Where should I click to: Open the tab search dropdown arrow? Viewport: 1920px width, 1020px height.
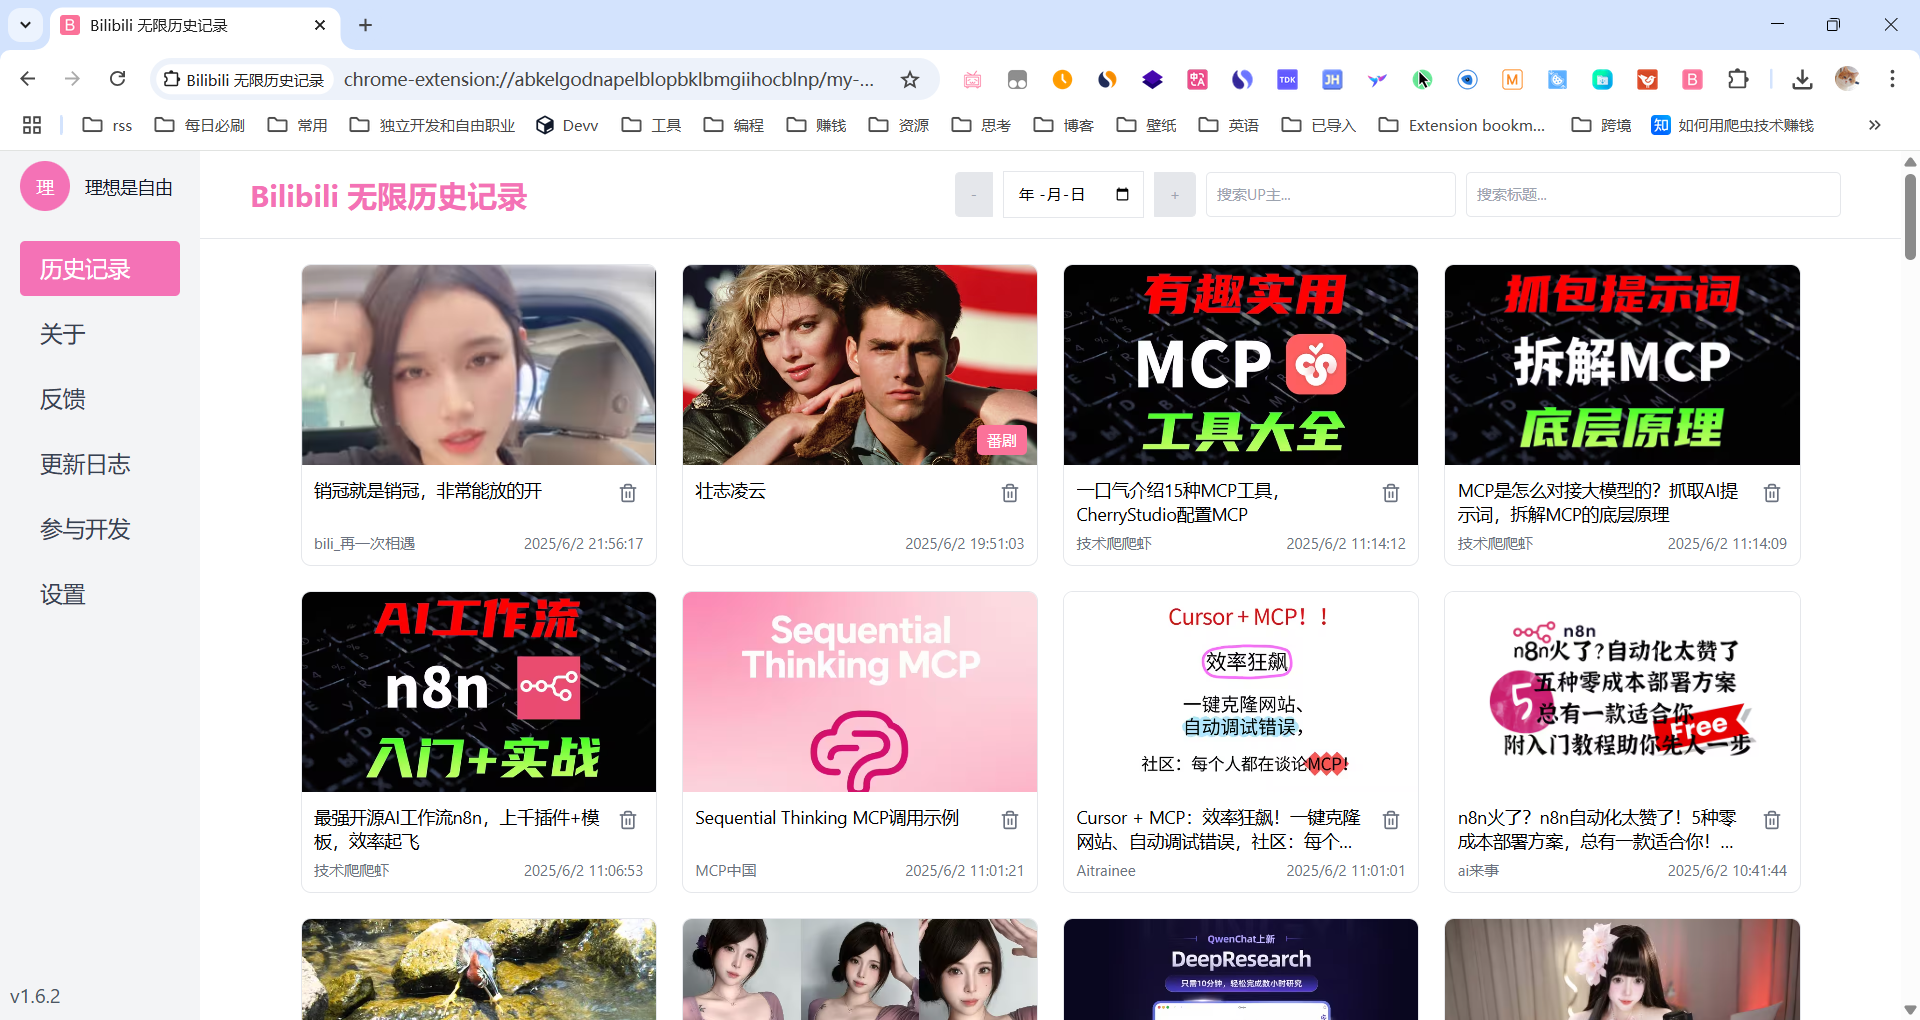[26, 25]
